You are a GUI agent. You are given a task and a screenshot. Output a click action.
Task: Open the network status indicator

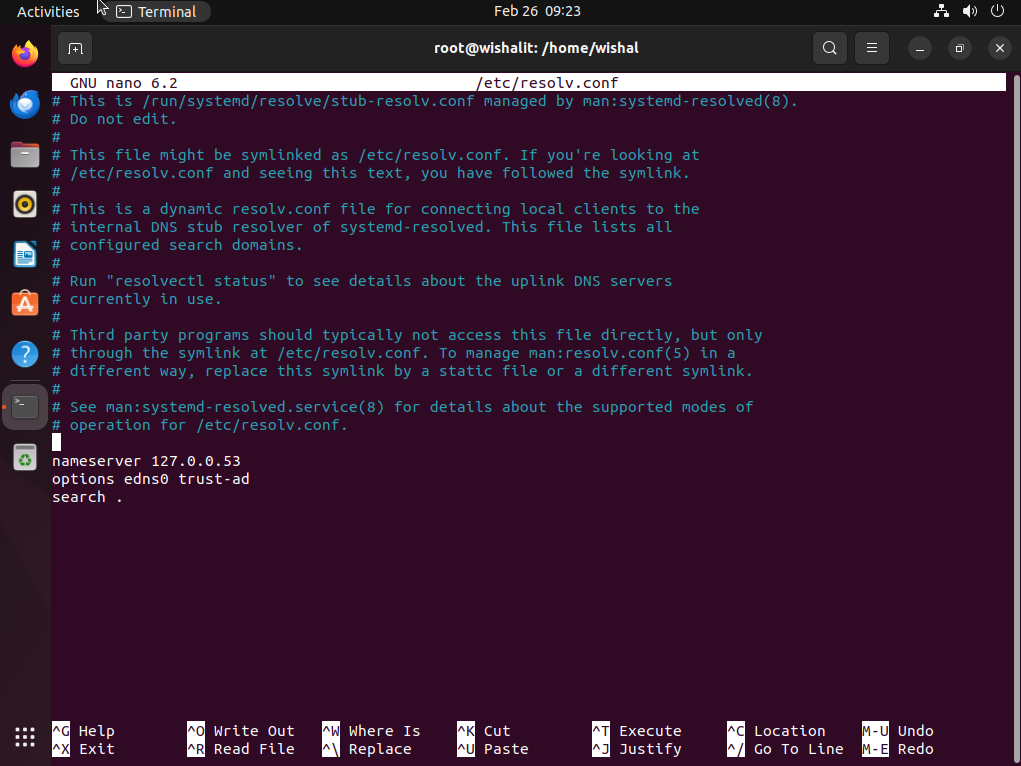coord(940,11)
